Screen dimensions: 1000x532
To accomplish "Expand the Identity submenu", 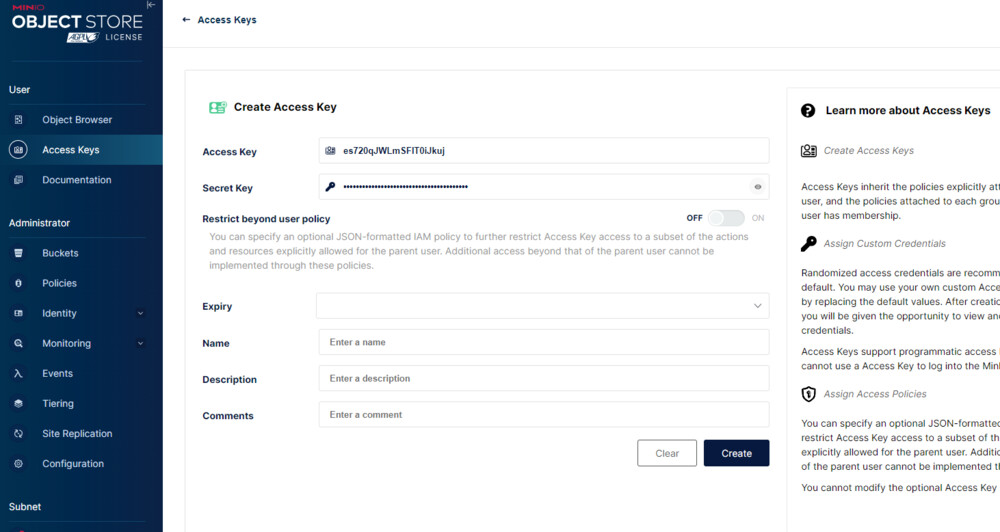I will [140, 313].
